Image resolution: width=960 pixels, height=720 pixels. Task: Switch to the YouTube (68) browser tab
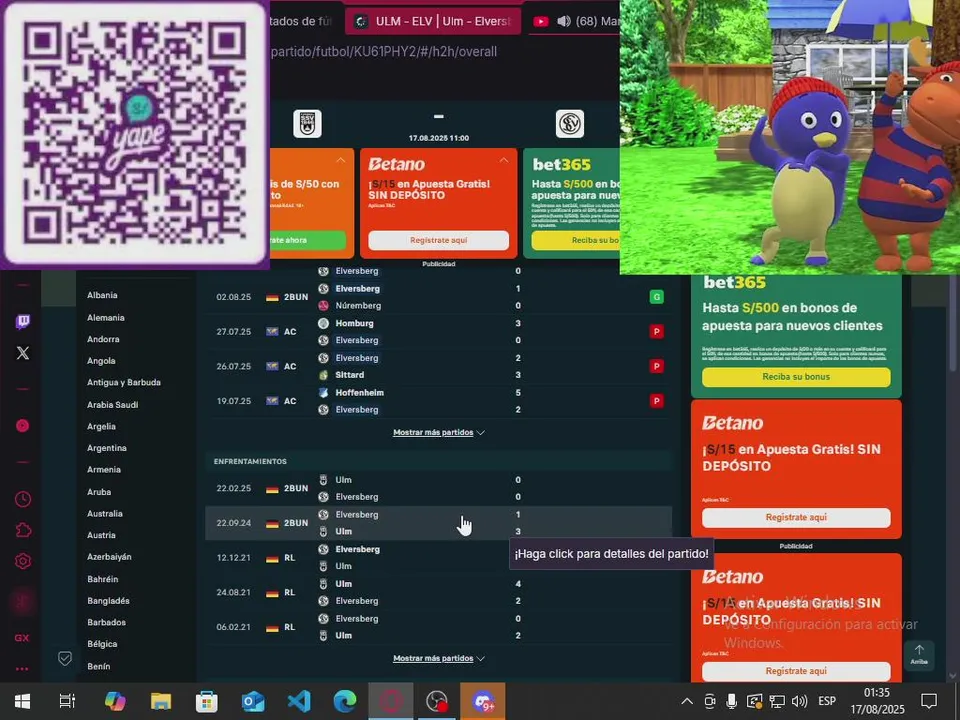tap(574, 21)
